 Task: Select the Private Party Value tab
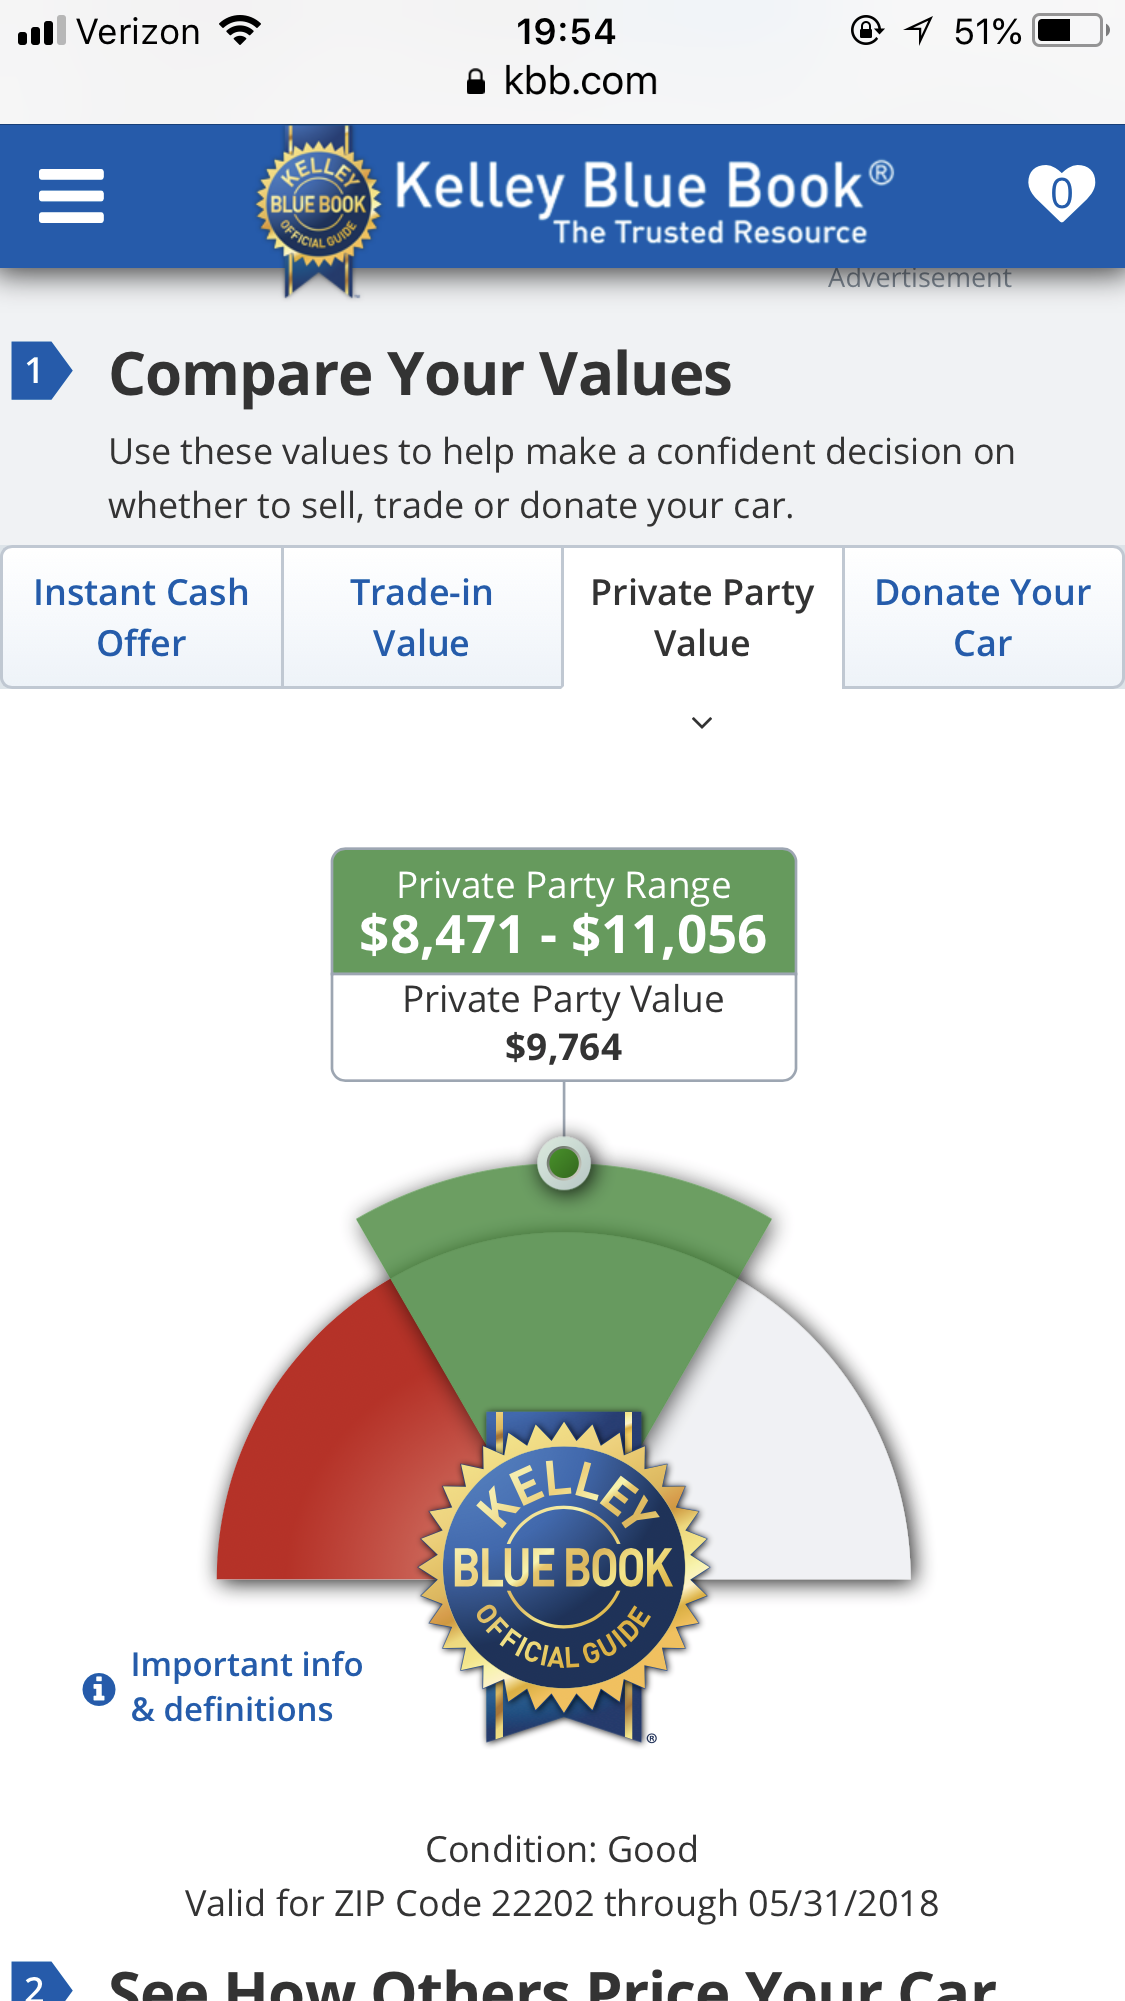[702, 617]
